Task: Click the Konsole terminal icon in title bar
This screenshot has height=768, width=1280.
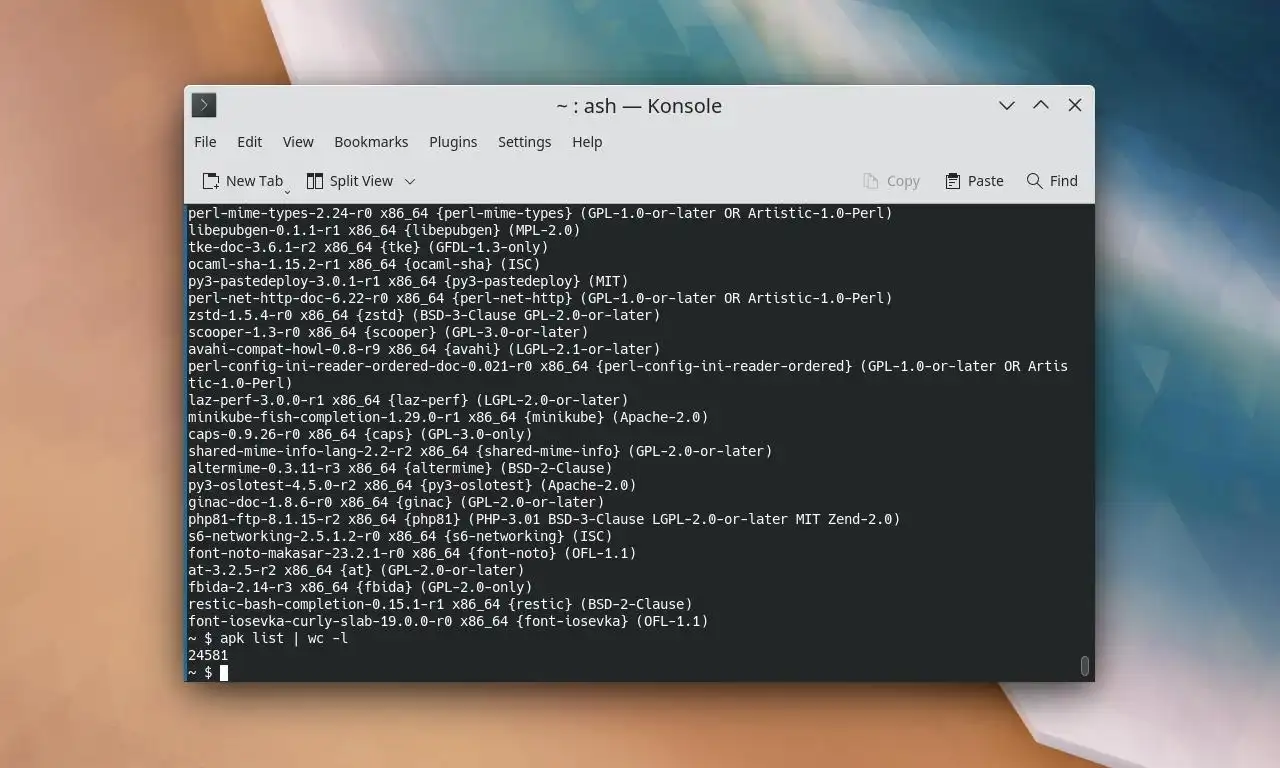Action: 204,105
